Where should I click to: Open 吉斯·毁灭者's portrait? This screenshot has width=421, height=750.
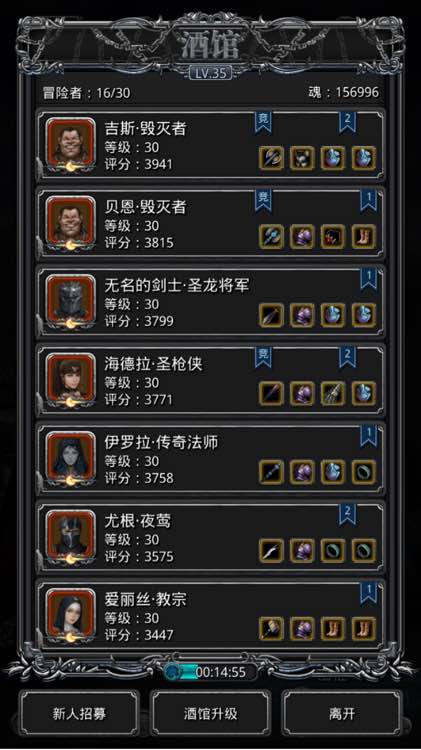(x=70, y=144)
